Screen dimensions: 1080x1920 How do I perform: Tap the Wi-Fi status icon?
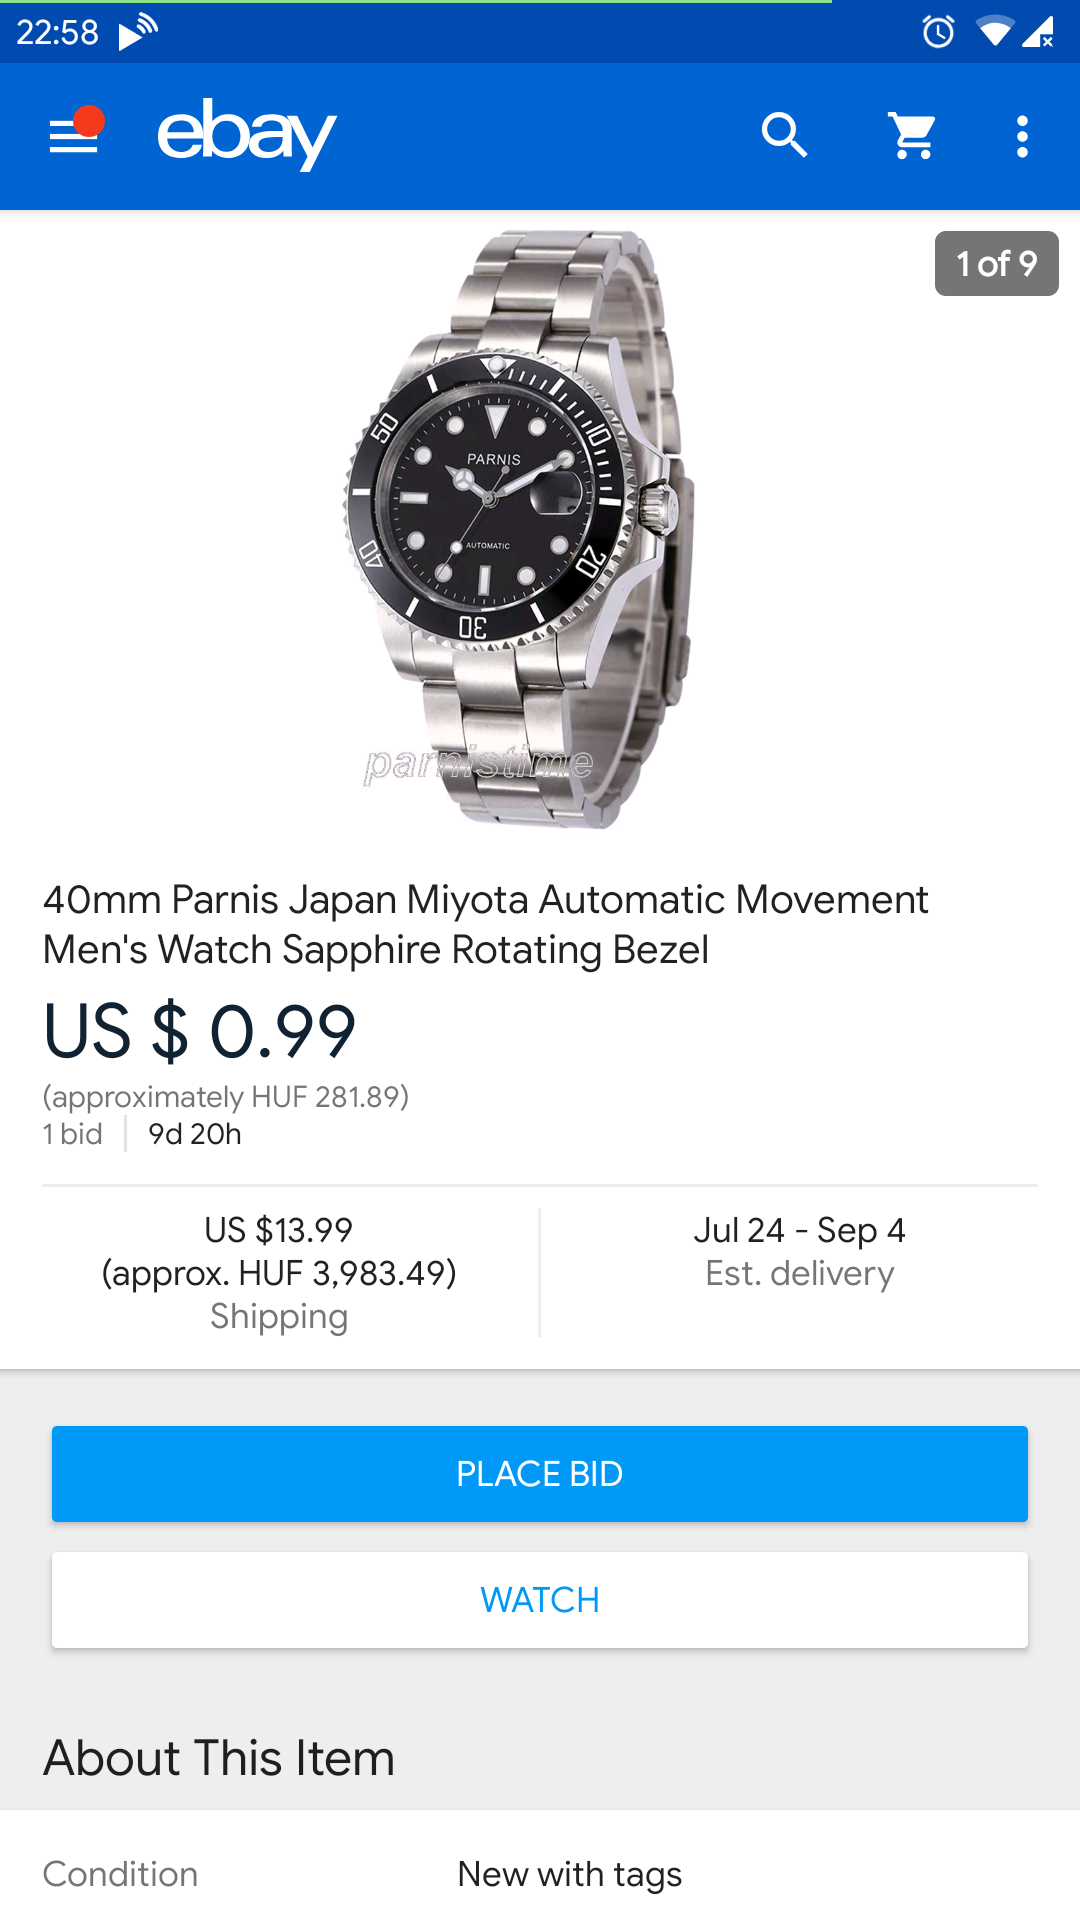pyautogui.click(x=993, y=32)
